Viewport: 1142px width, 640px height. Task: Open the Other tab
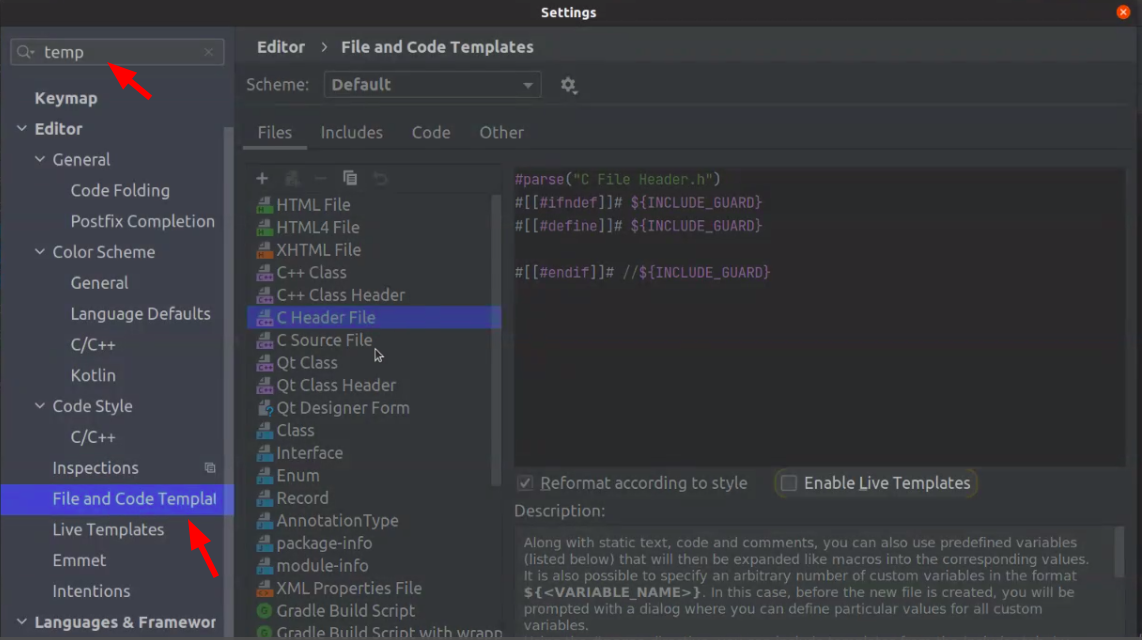tap(501, 132)
